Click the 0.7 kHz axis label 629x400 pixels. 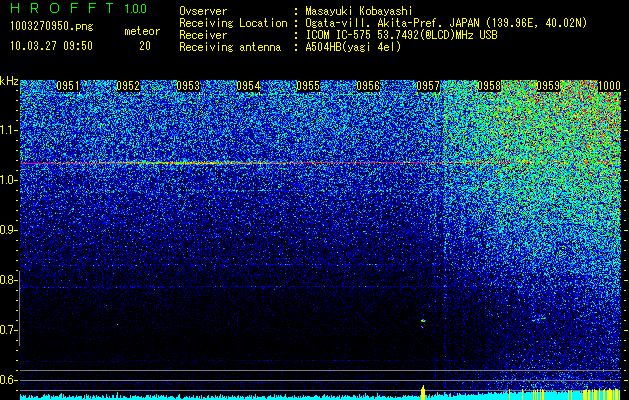tap(8, 330)
